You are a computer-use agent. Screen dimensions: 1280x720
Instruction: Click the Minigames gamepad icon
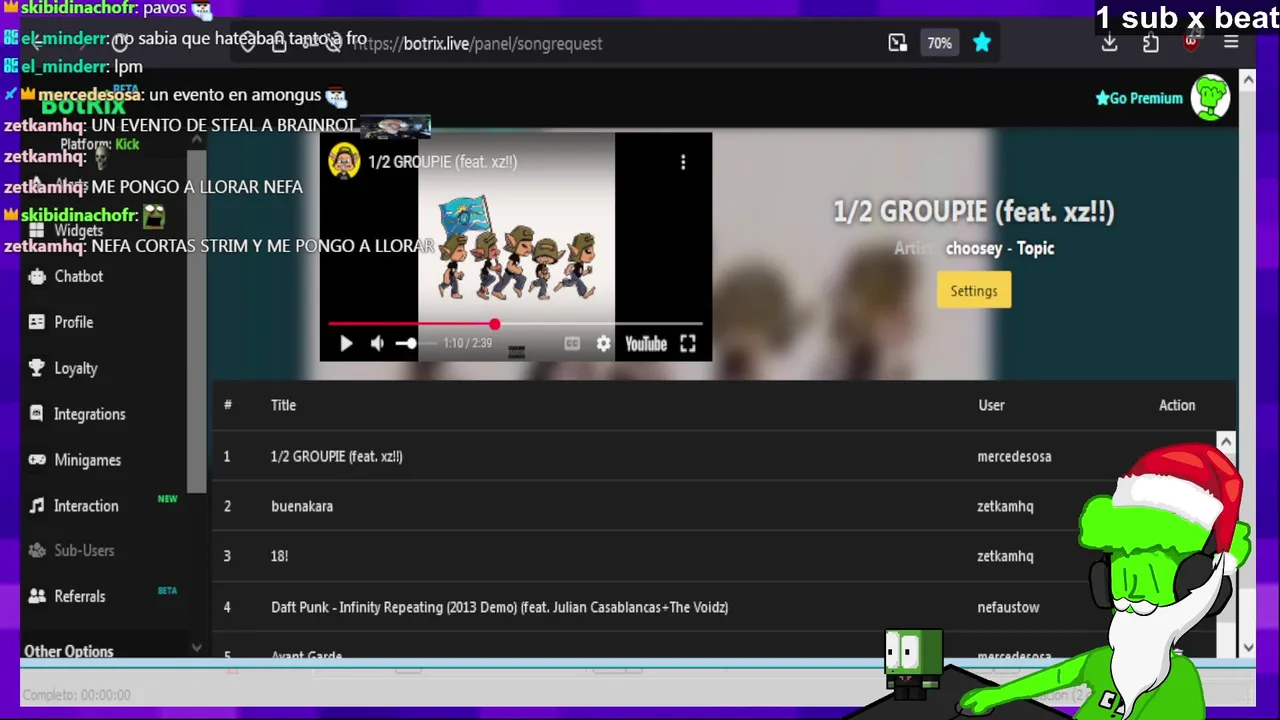[x=37, y=460]
